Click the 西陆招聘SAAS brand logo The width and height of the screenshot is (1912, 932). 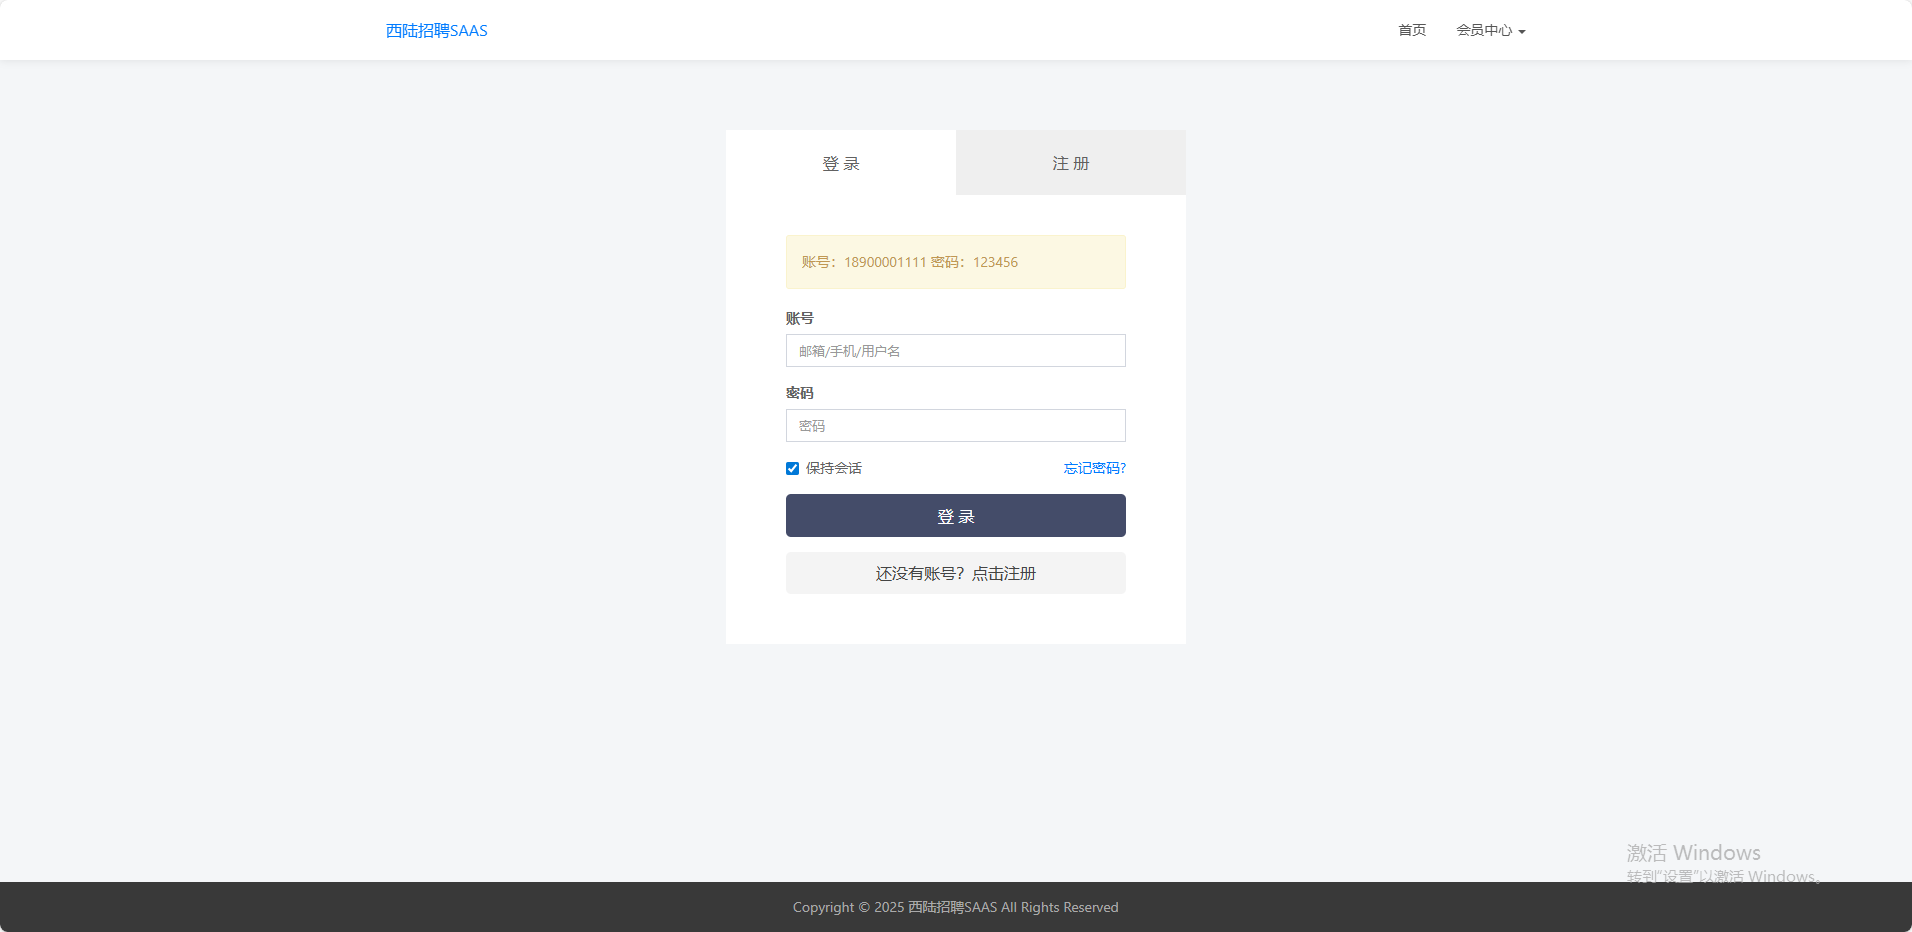pos(436,31)
